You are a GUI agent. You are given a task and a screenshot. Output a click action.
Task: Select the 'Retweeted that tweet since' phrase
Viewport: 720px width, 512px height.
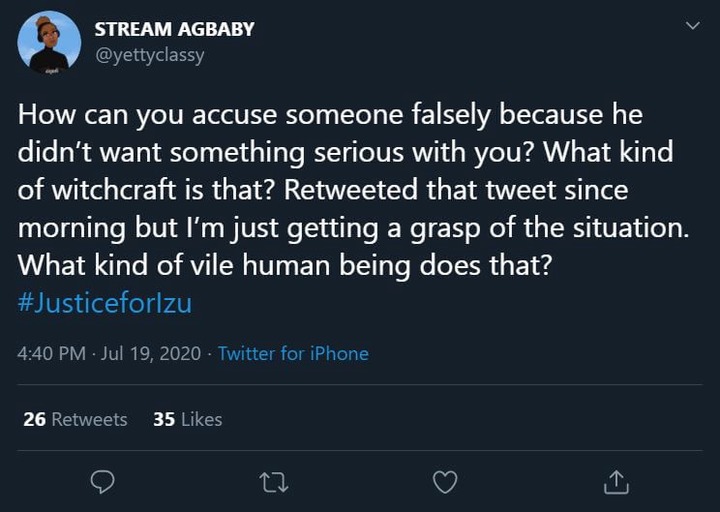(x=456, y=190)
